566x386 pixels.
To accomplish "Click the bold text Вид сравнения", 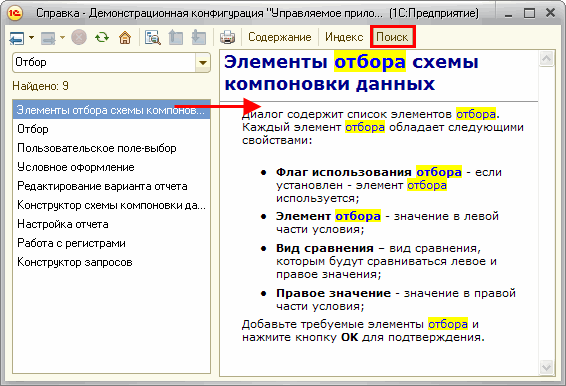I will click(x=325, y=248).
